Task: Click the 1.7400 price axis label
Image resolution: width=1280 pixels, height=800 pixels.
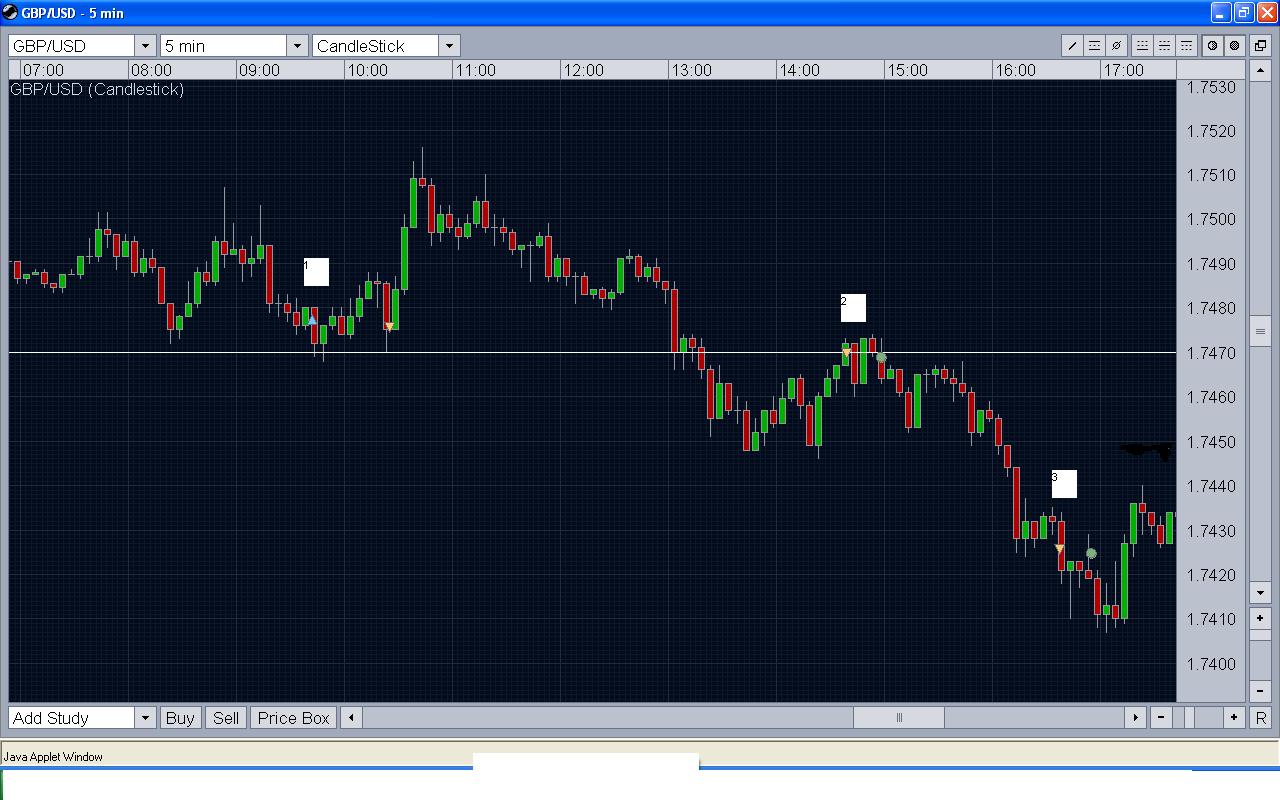Action: tap(1211, 664)
